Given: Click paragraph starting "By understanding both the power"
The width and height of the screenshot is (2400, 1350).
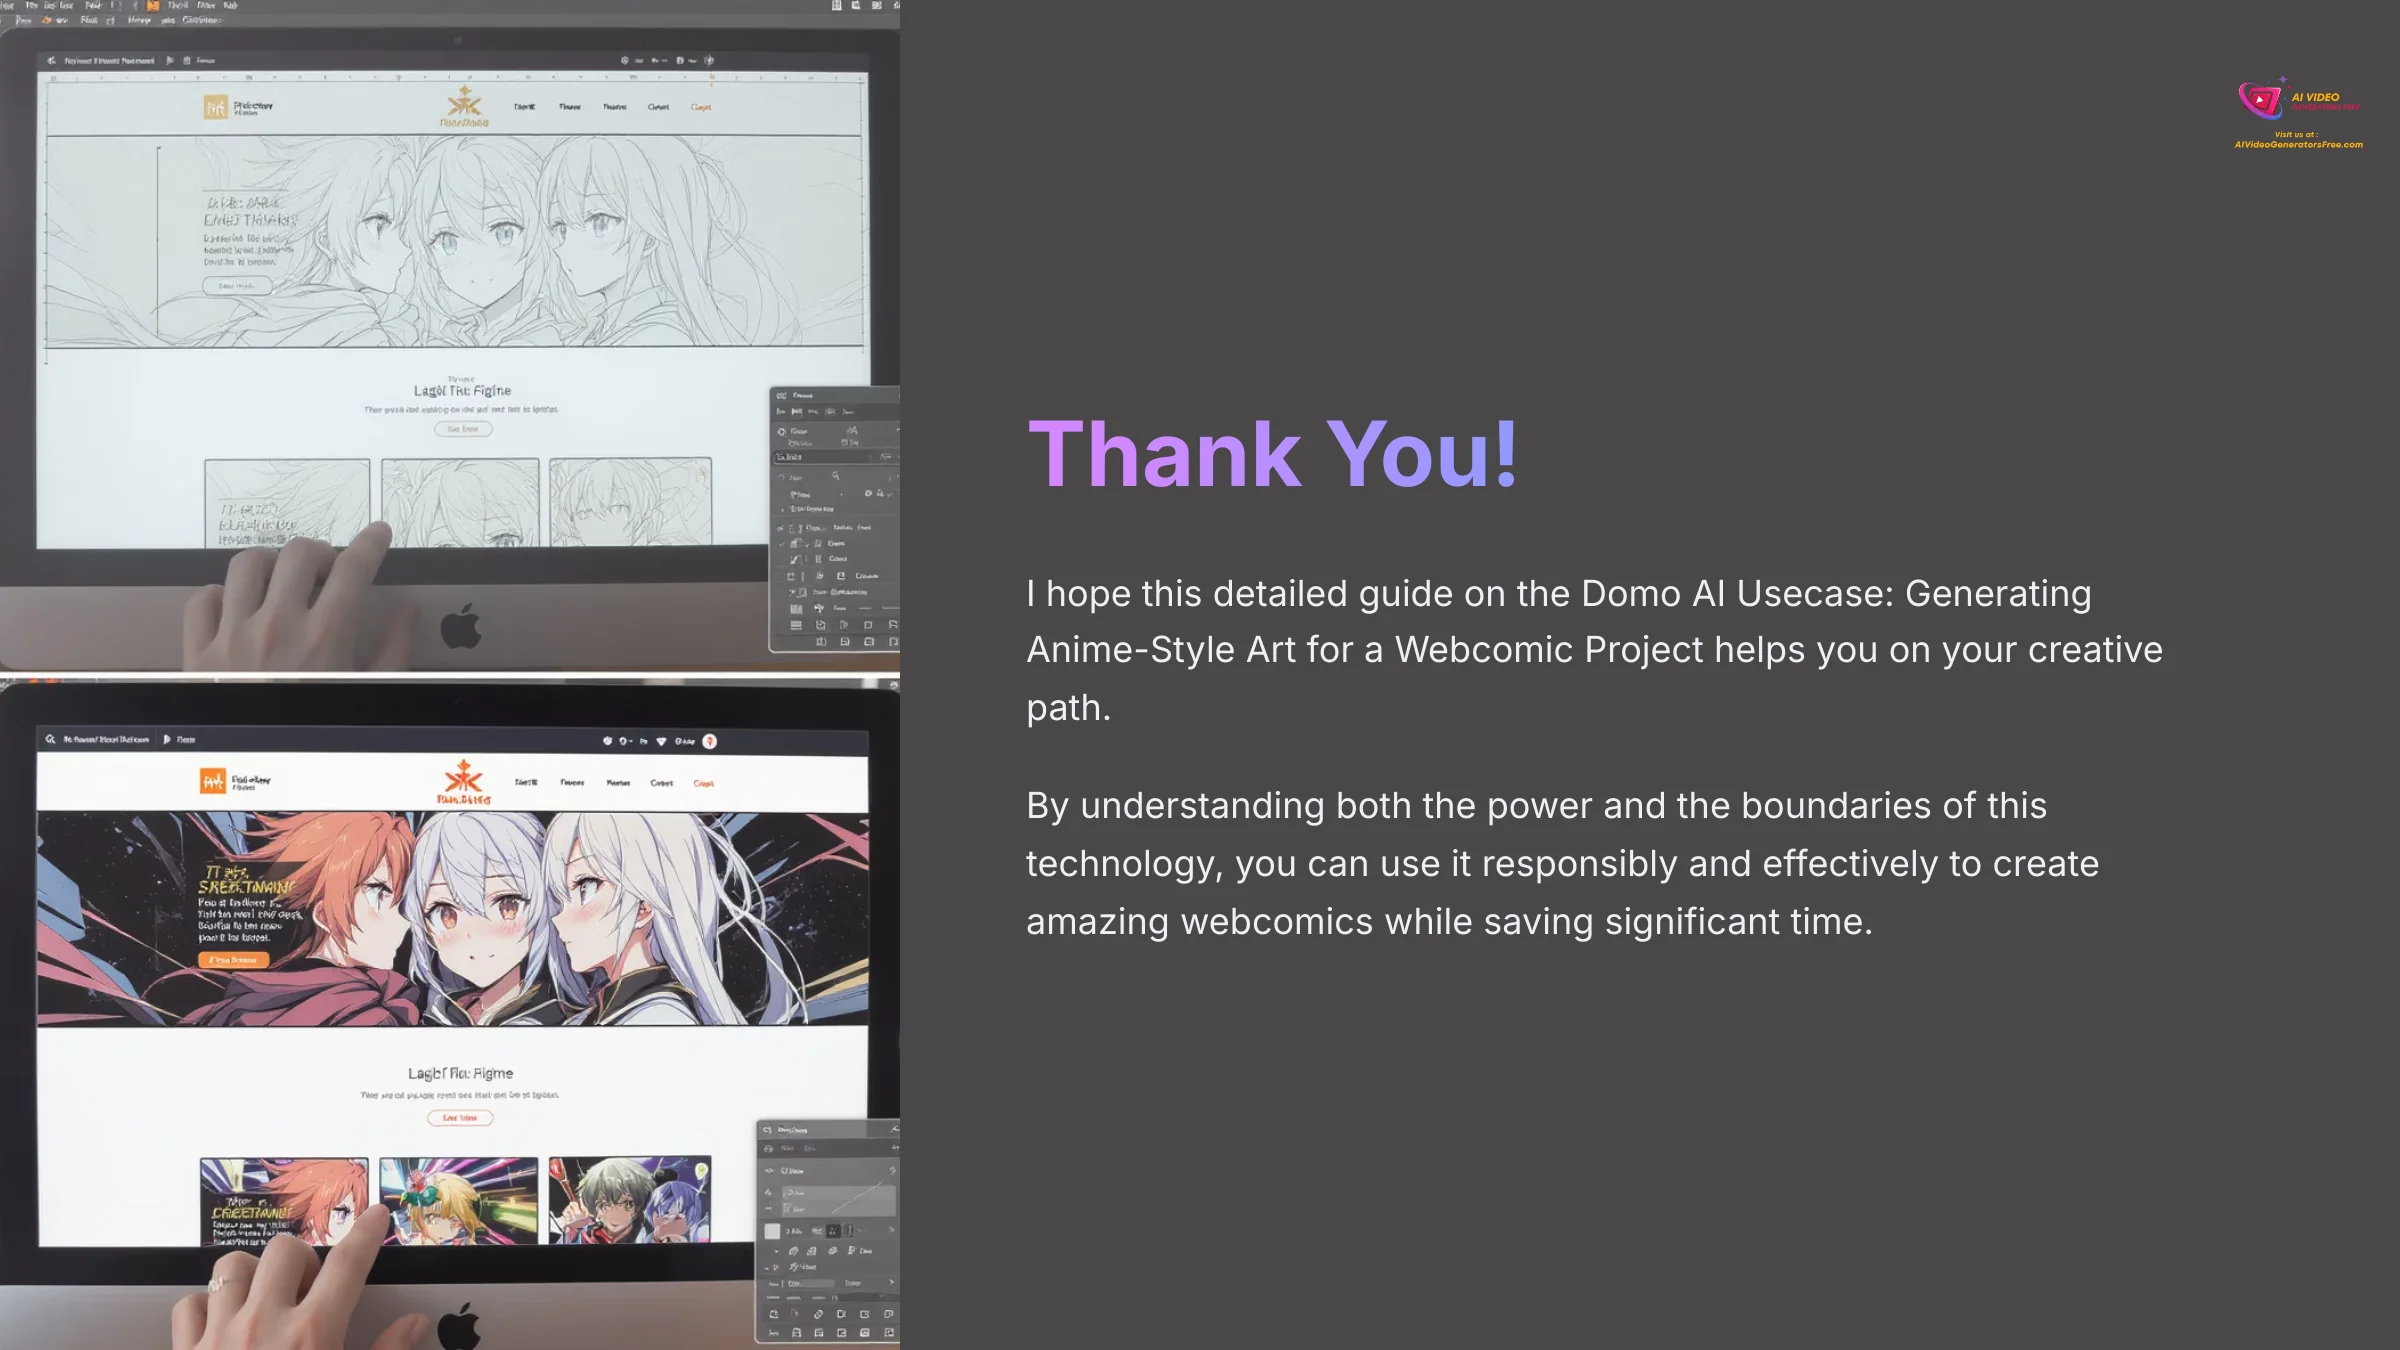Looking at the screenshot, I should coord(1562,863).
